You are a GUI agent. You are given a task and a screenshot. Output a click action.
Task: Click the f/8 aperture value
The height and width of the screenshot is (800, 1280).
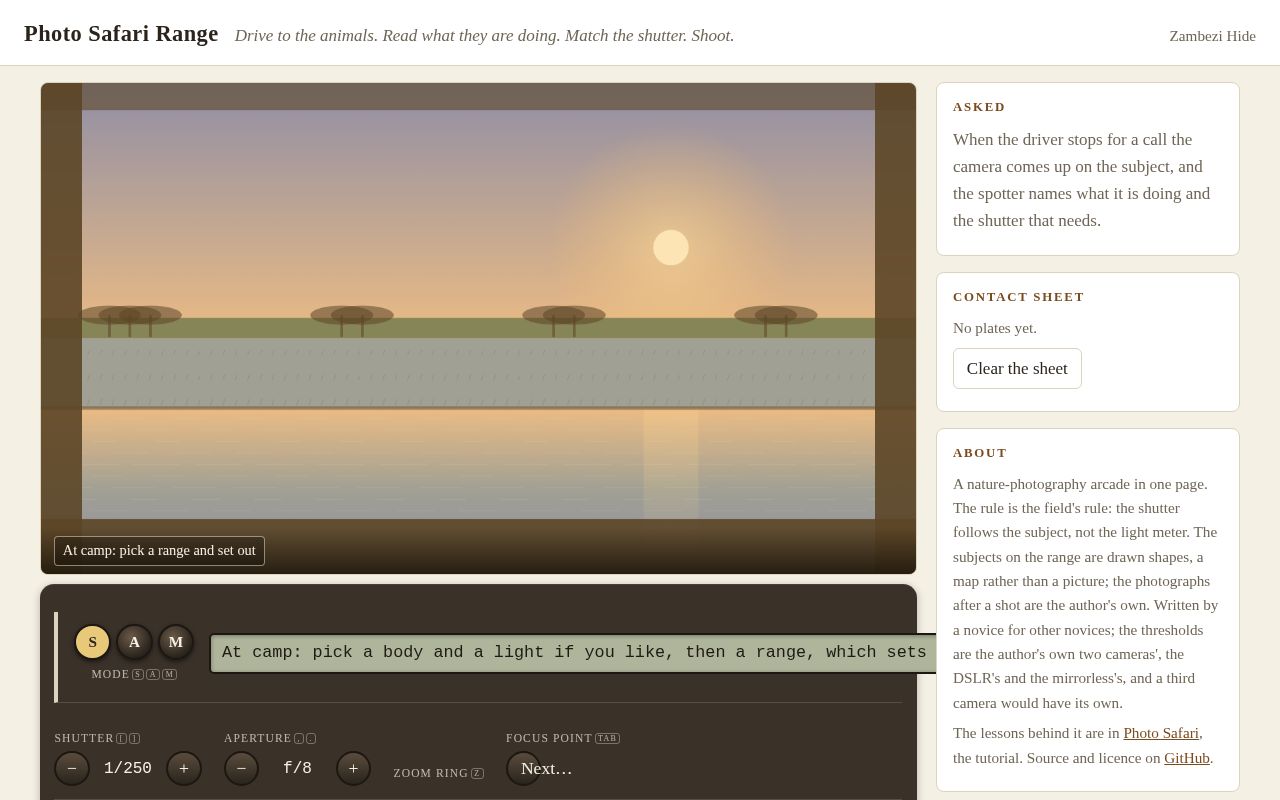pyautogui.click(x=297, y=768)
